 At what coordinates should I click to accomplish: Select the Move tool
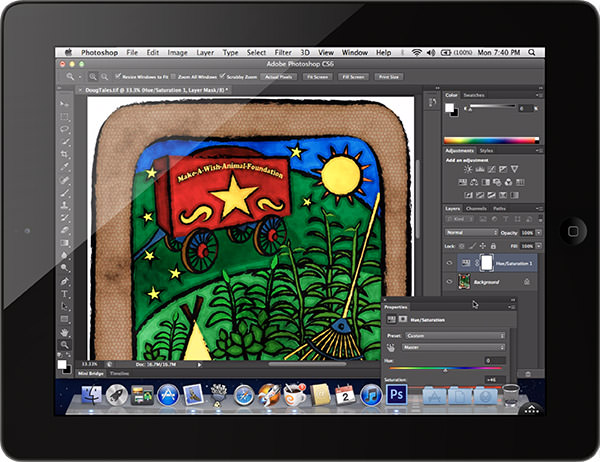[x=64, y=104]
